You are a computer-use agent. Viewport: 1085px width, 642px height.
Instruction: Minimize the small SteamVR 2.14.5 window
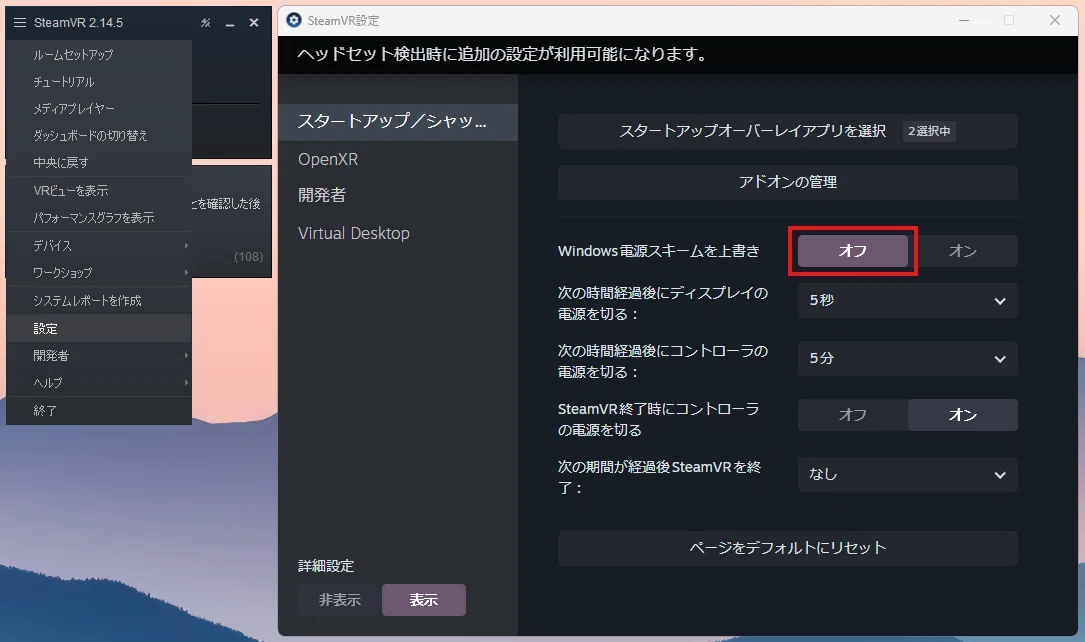pyautogui.click(x=230, y=23)
